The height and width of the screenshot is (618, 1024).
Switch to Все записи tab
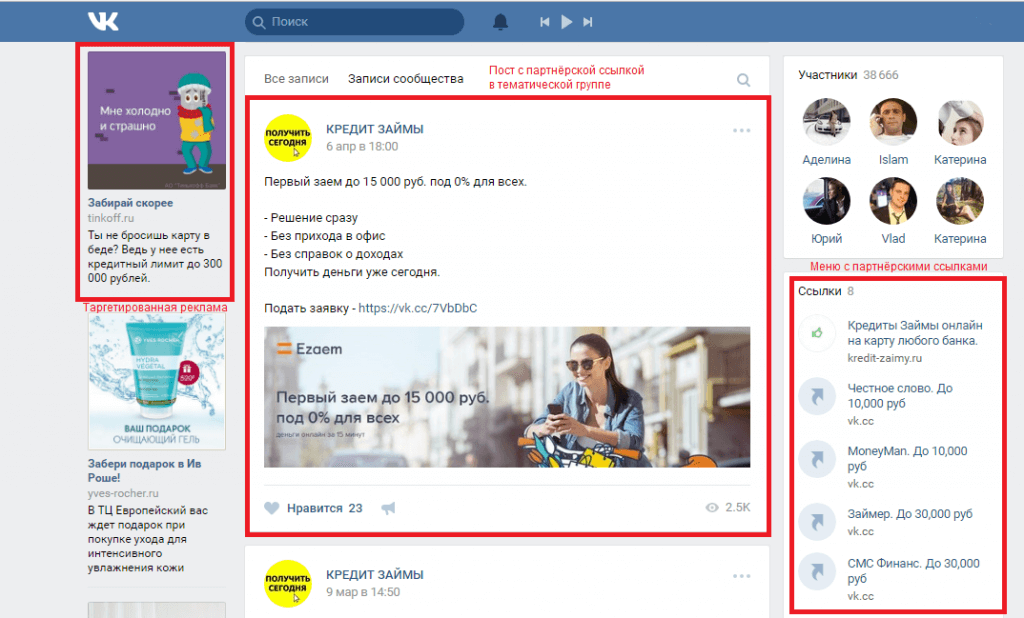[296, 79]
